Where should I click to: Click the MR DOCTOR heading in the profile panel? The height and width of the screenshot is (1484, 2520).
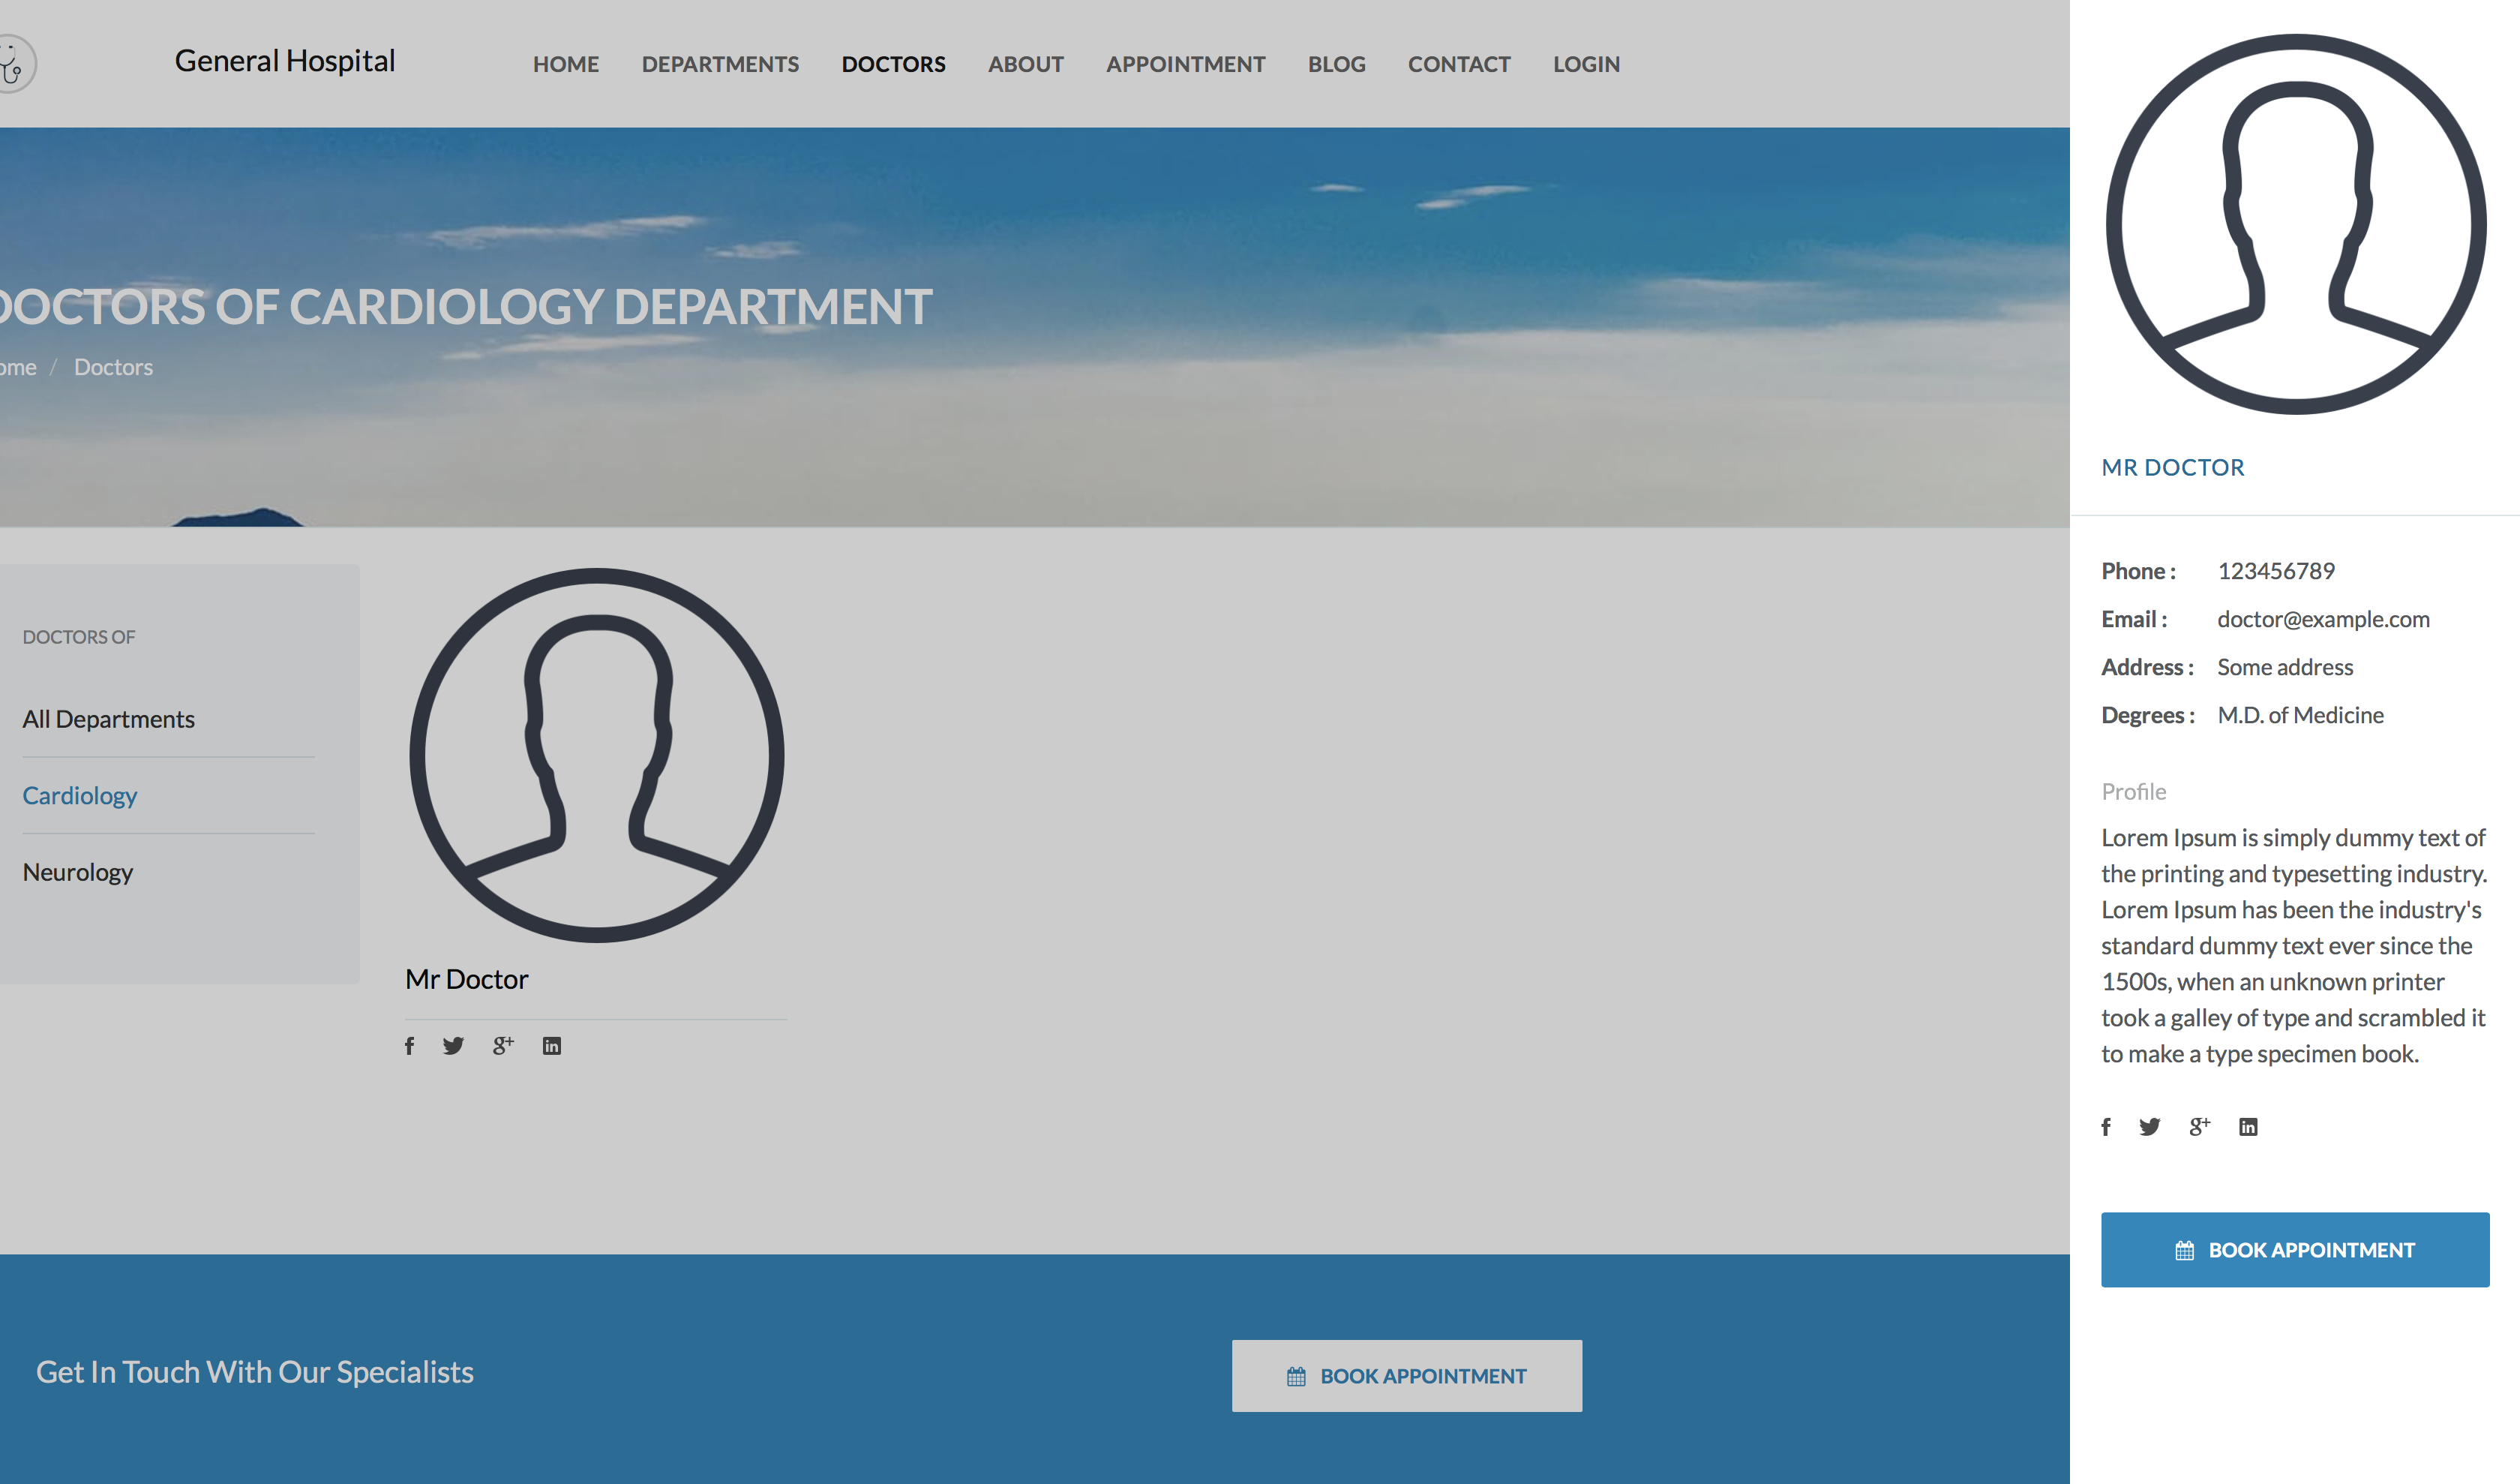(x=2173, y=467)
